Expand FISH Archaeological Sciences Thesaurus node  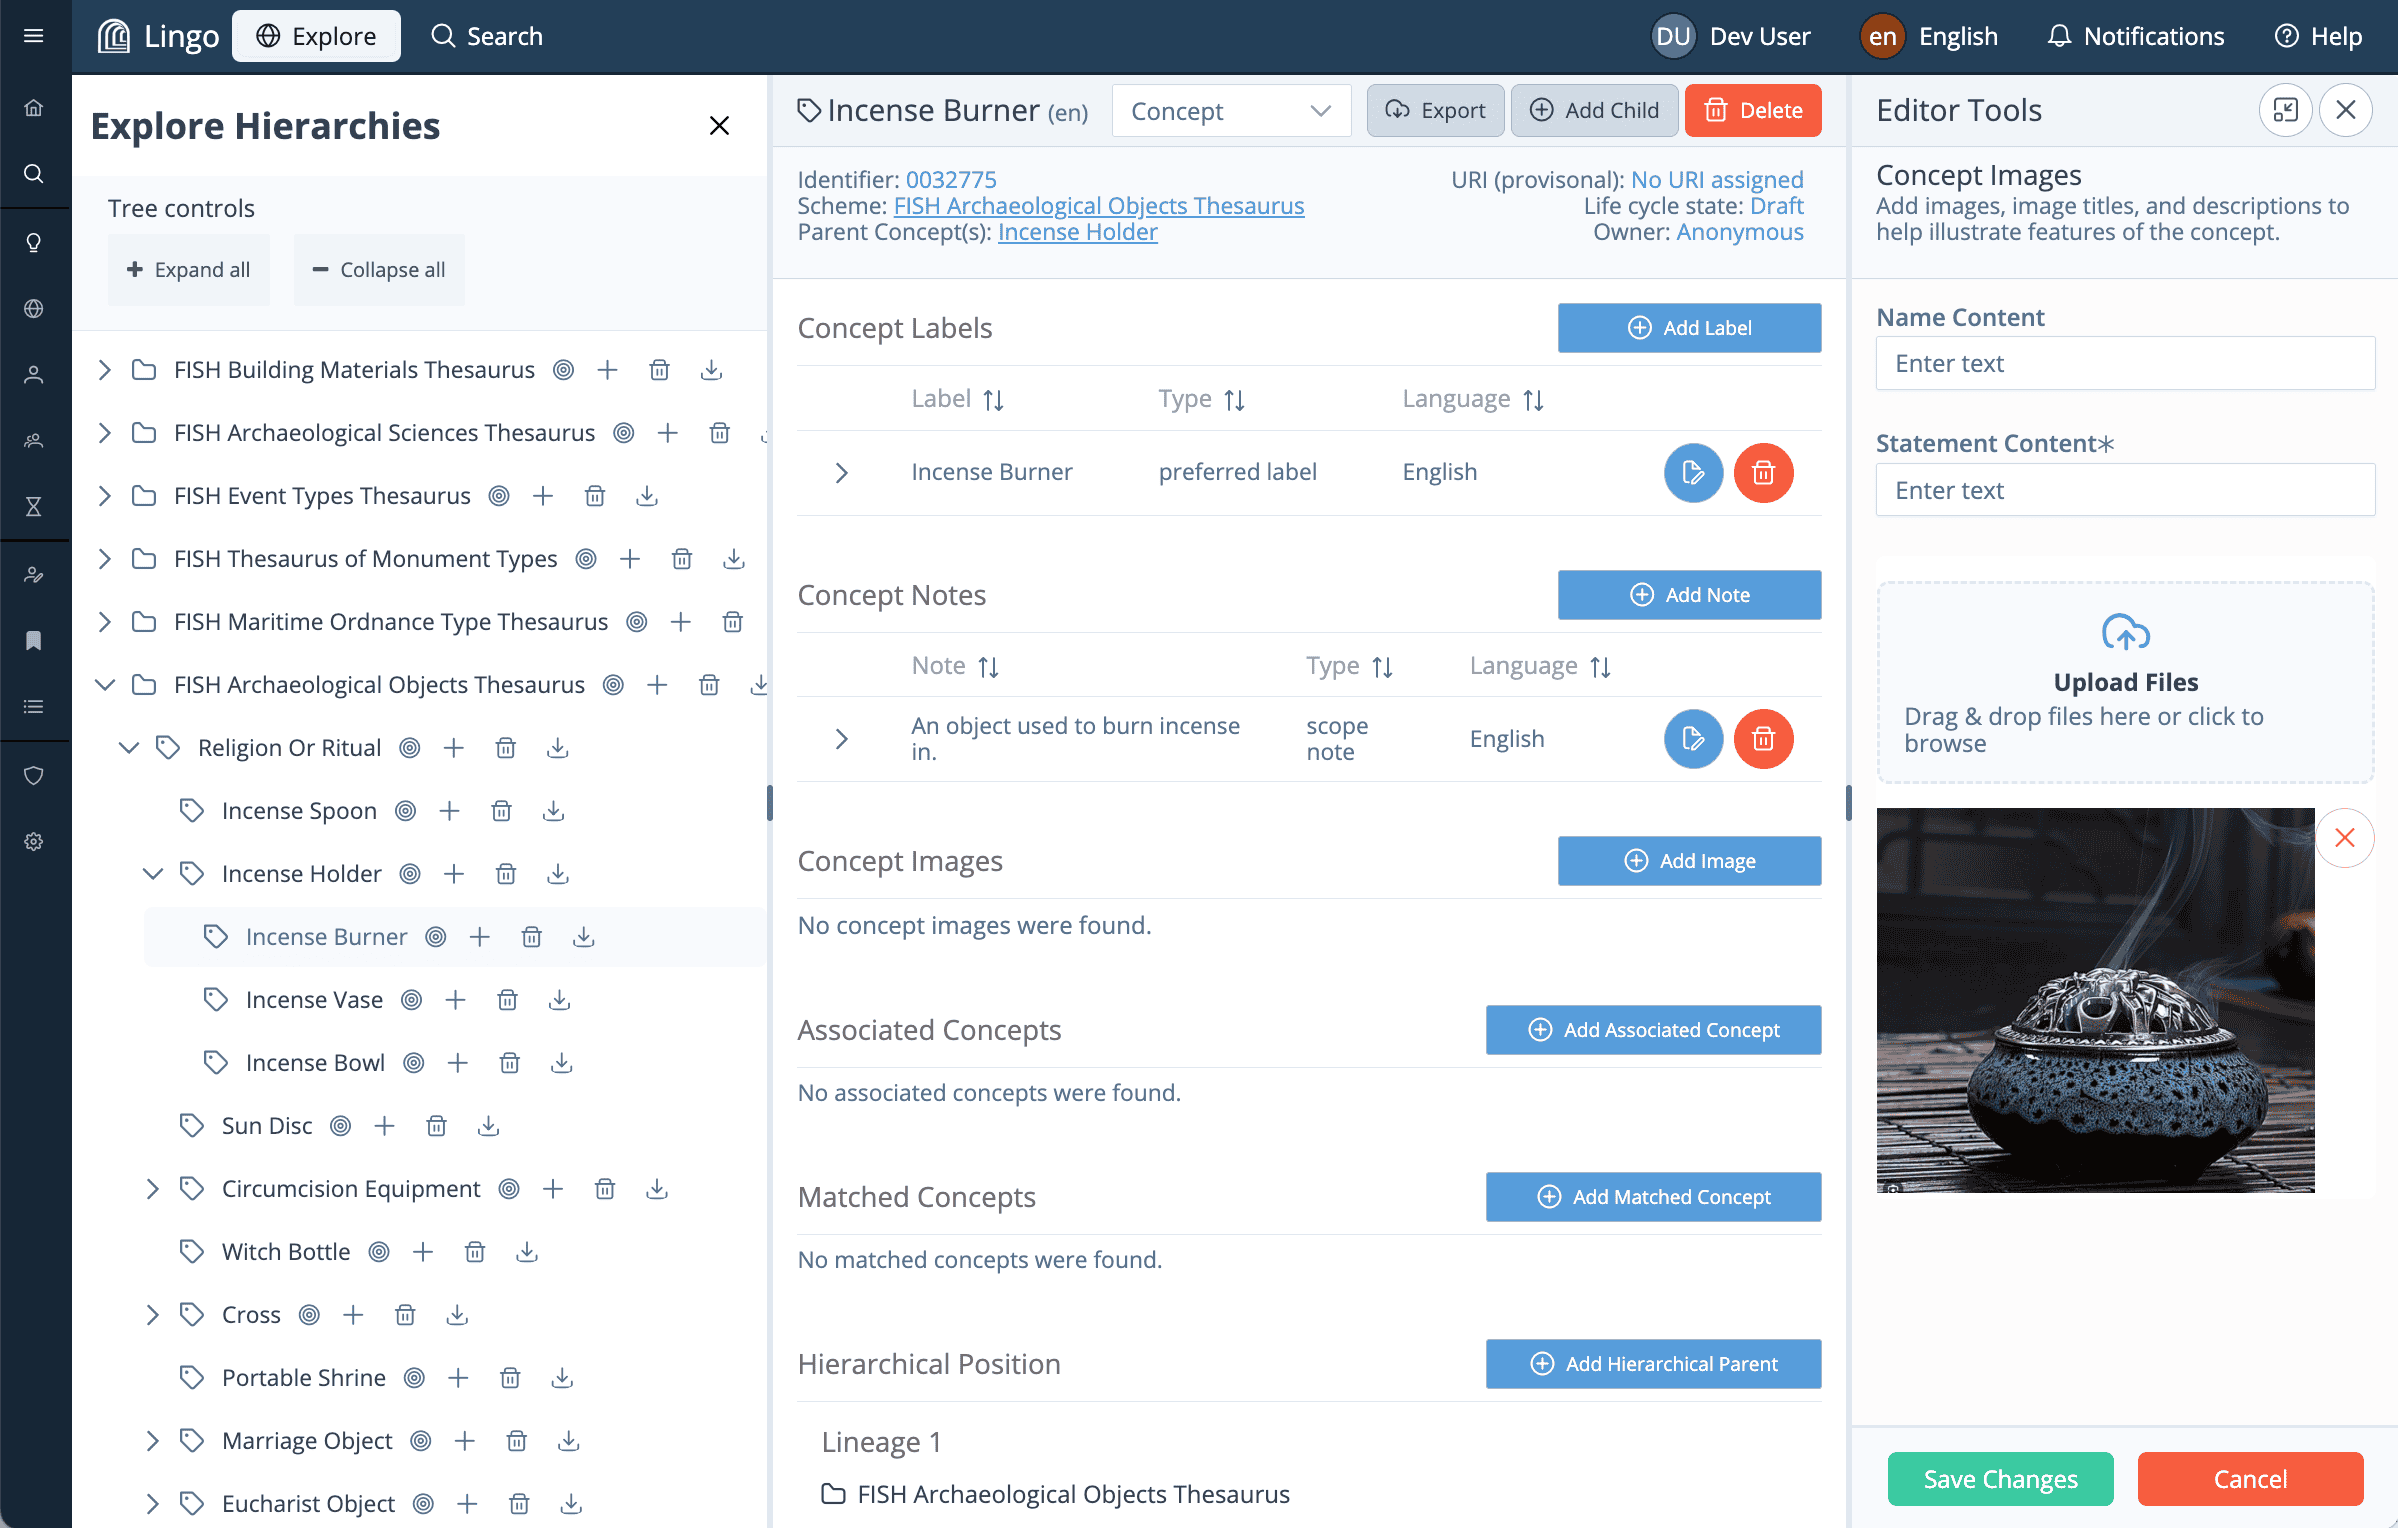tap(104, 433)
